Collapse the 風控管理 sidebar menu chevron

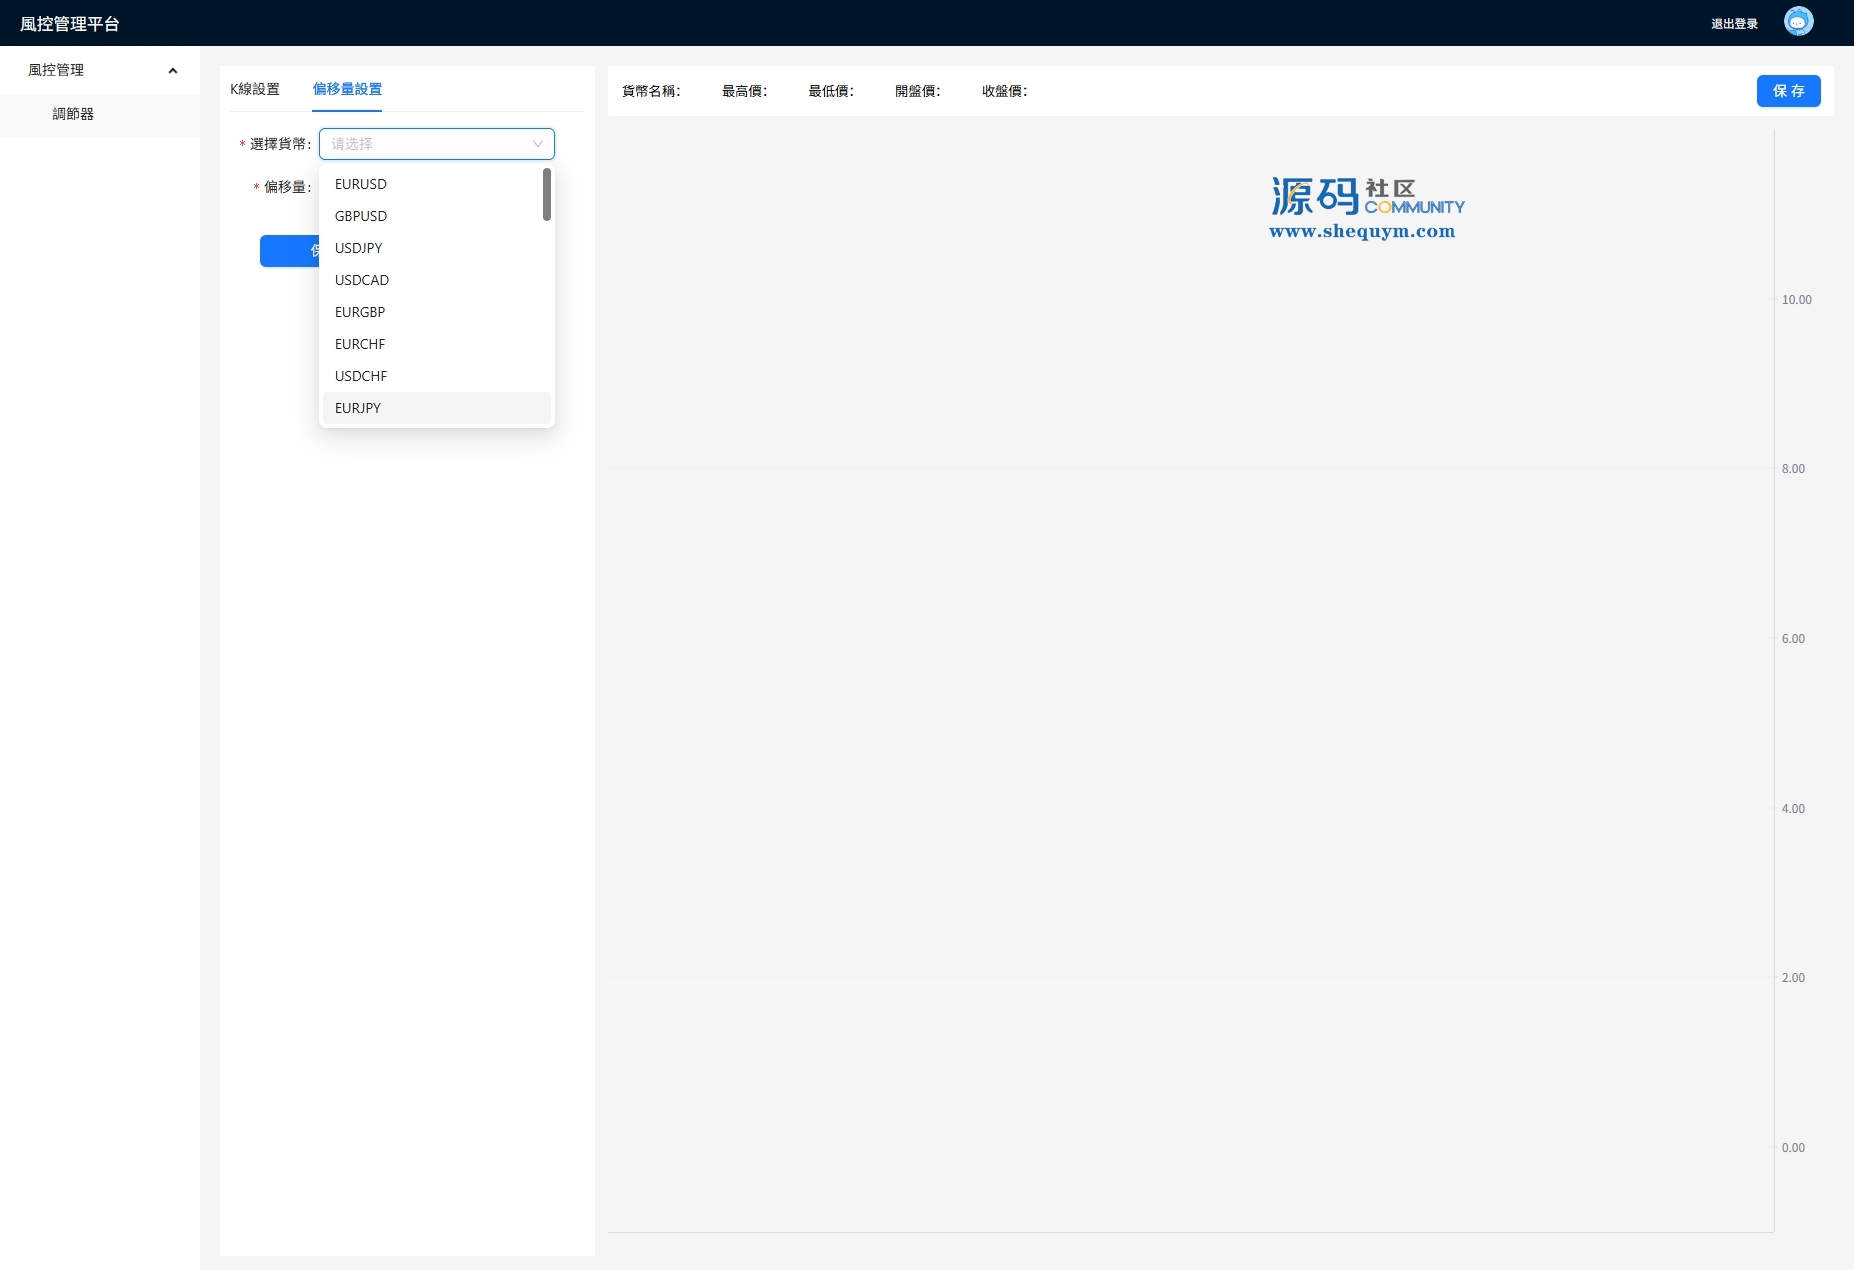(x=173, y=71)
